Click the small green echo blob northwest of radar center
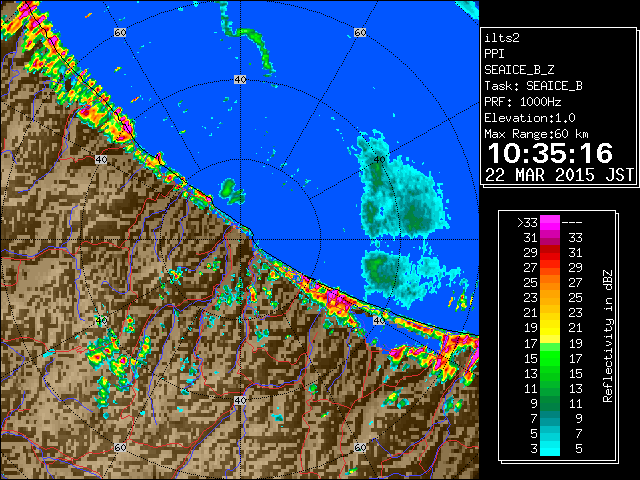 [x=231, y=191]
